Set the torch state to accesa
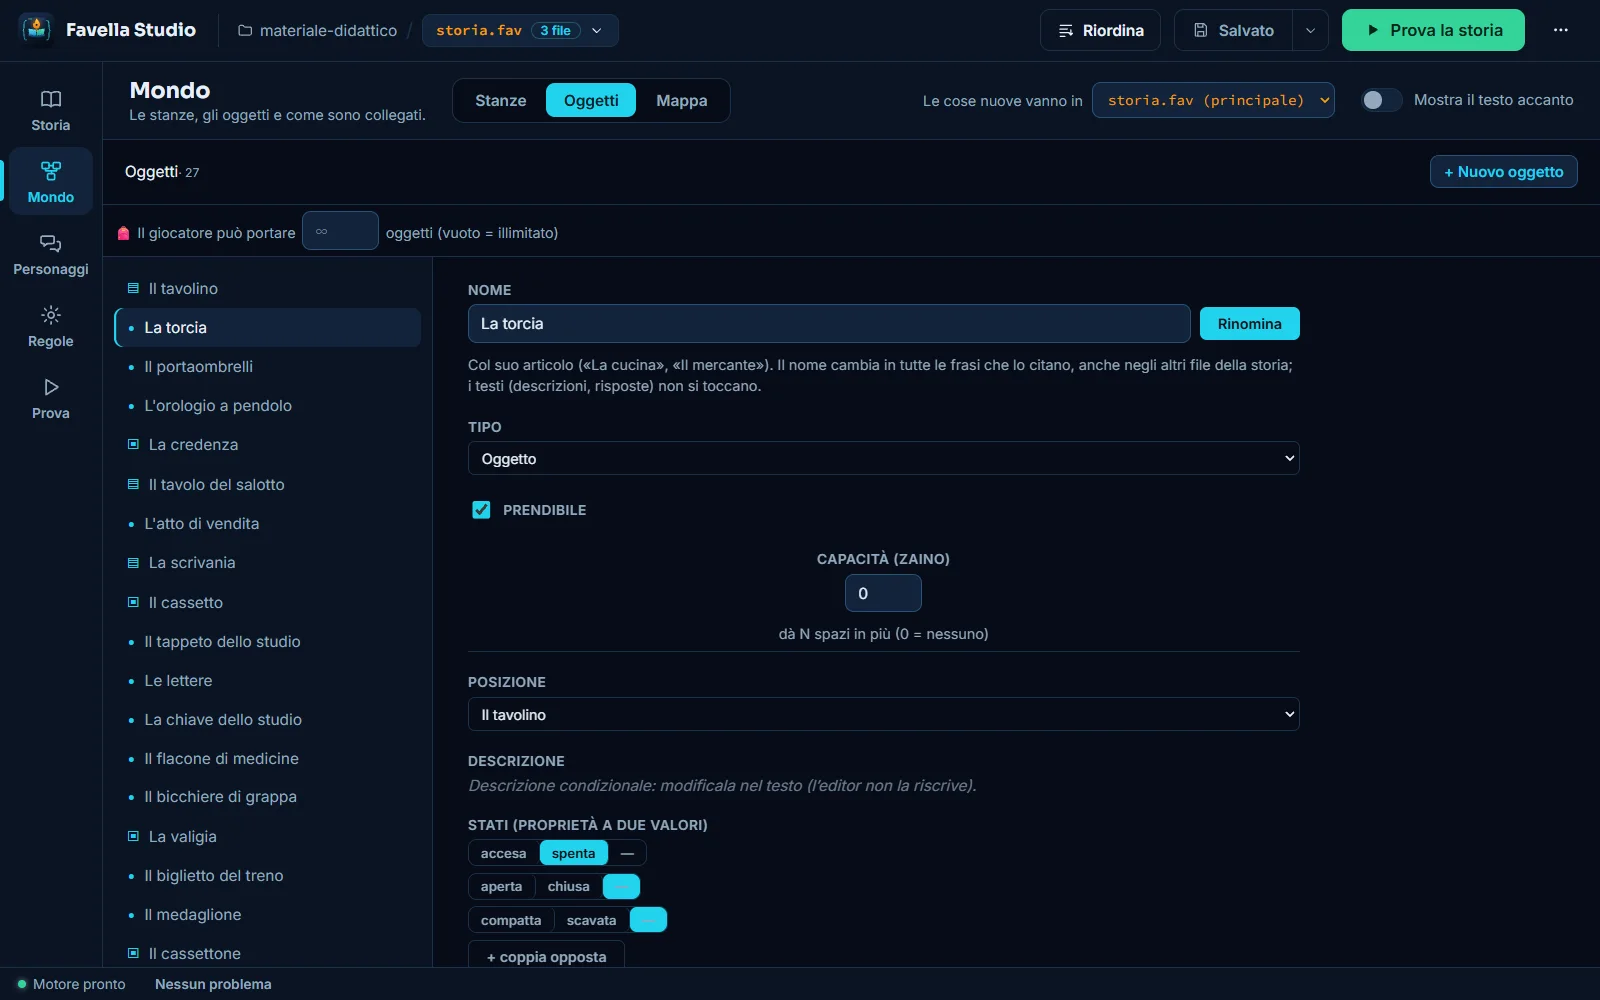Screen dimensions: 1600x1000 (x=503, y=853)
